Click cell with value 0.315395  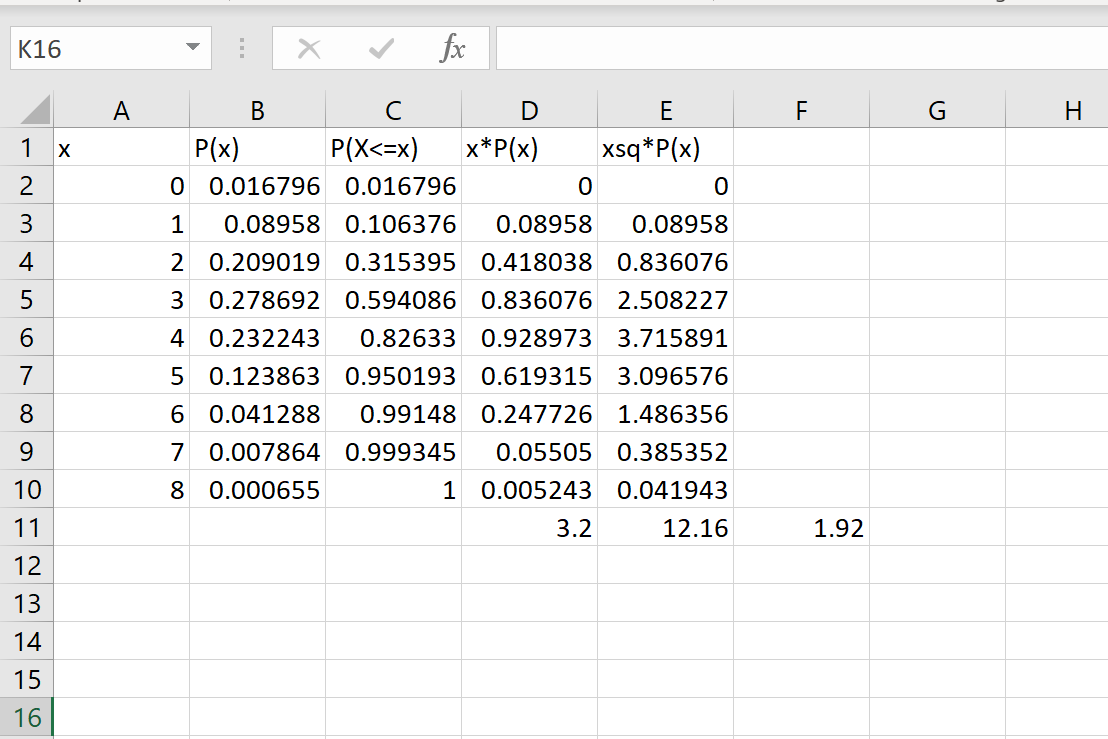click(x=394, y=262)
